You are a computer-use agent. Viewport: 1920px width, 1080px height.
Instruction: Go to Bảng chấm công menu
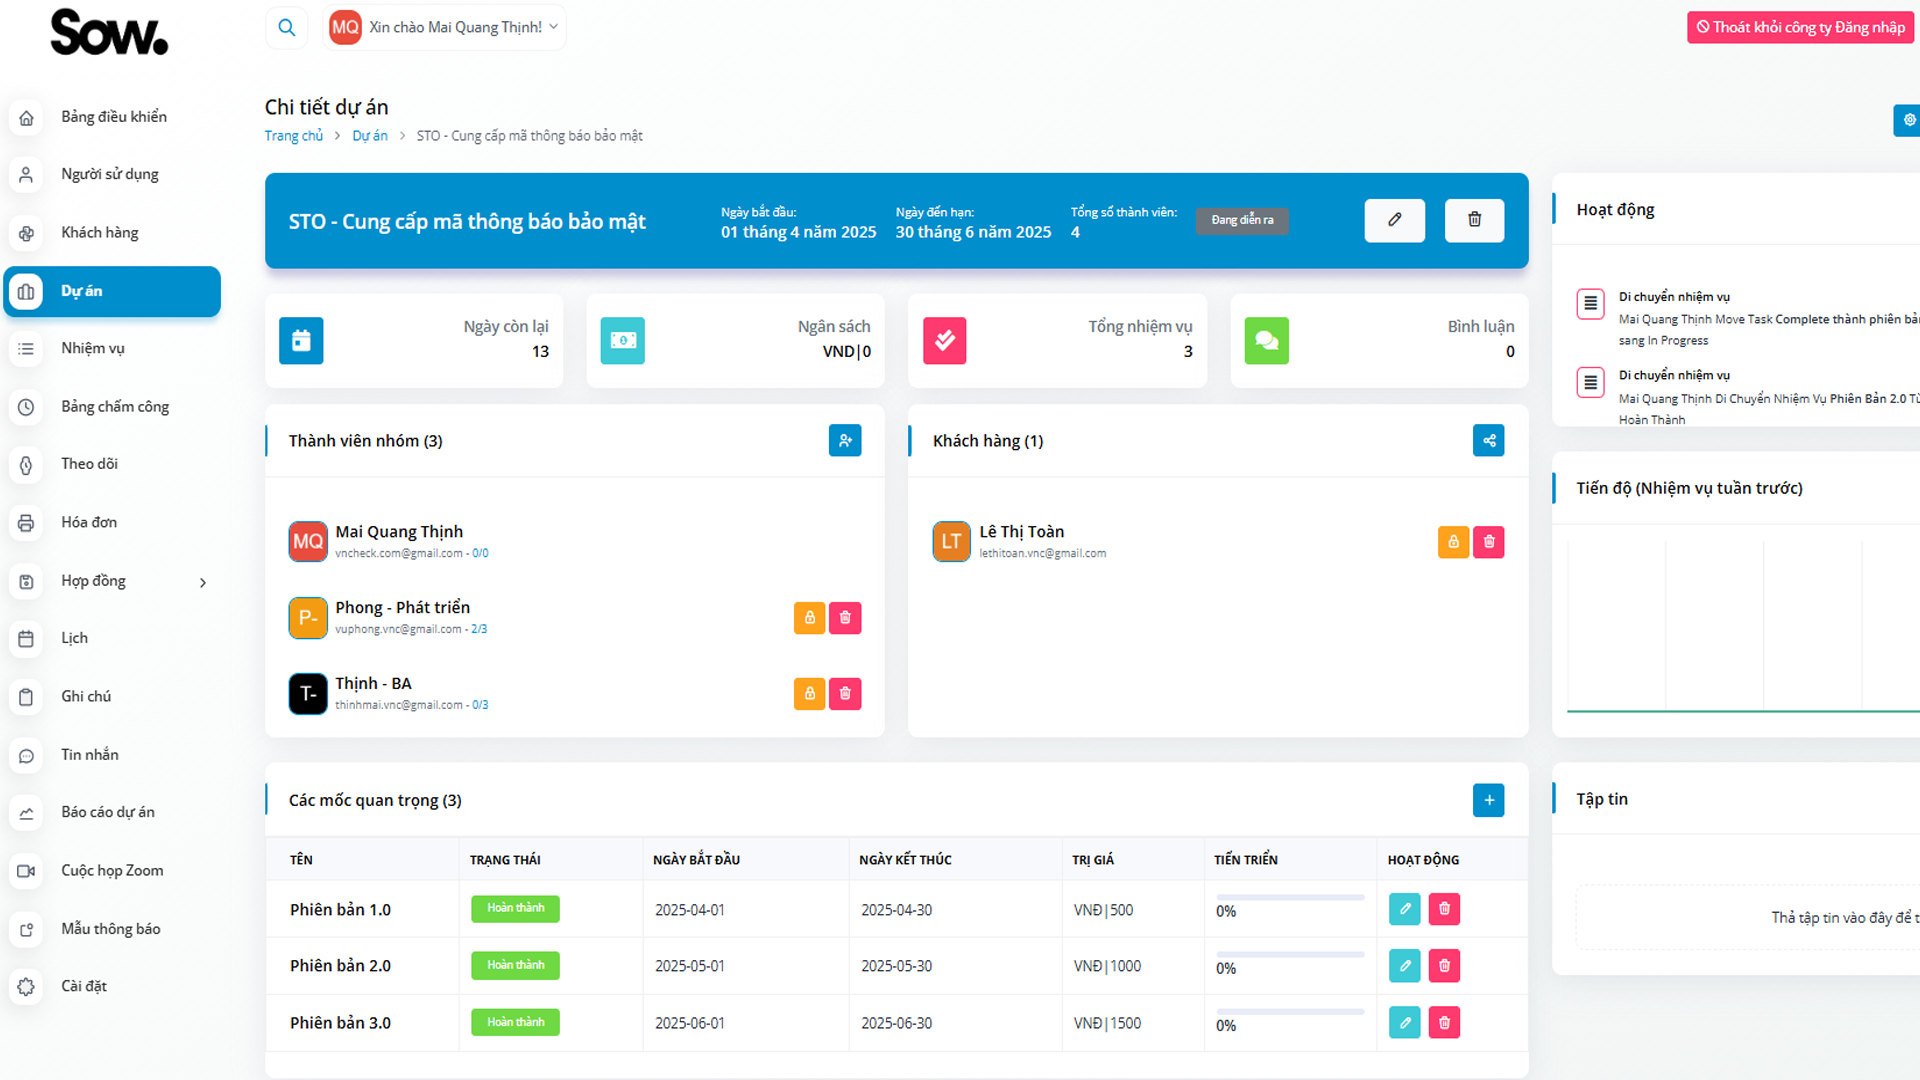115,407
